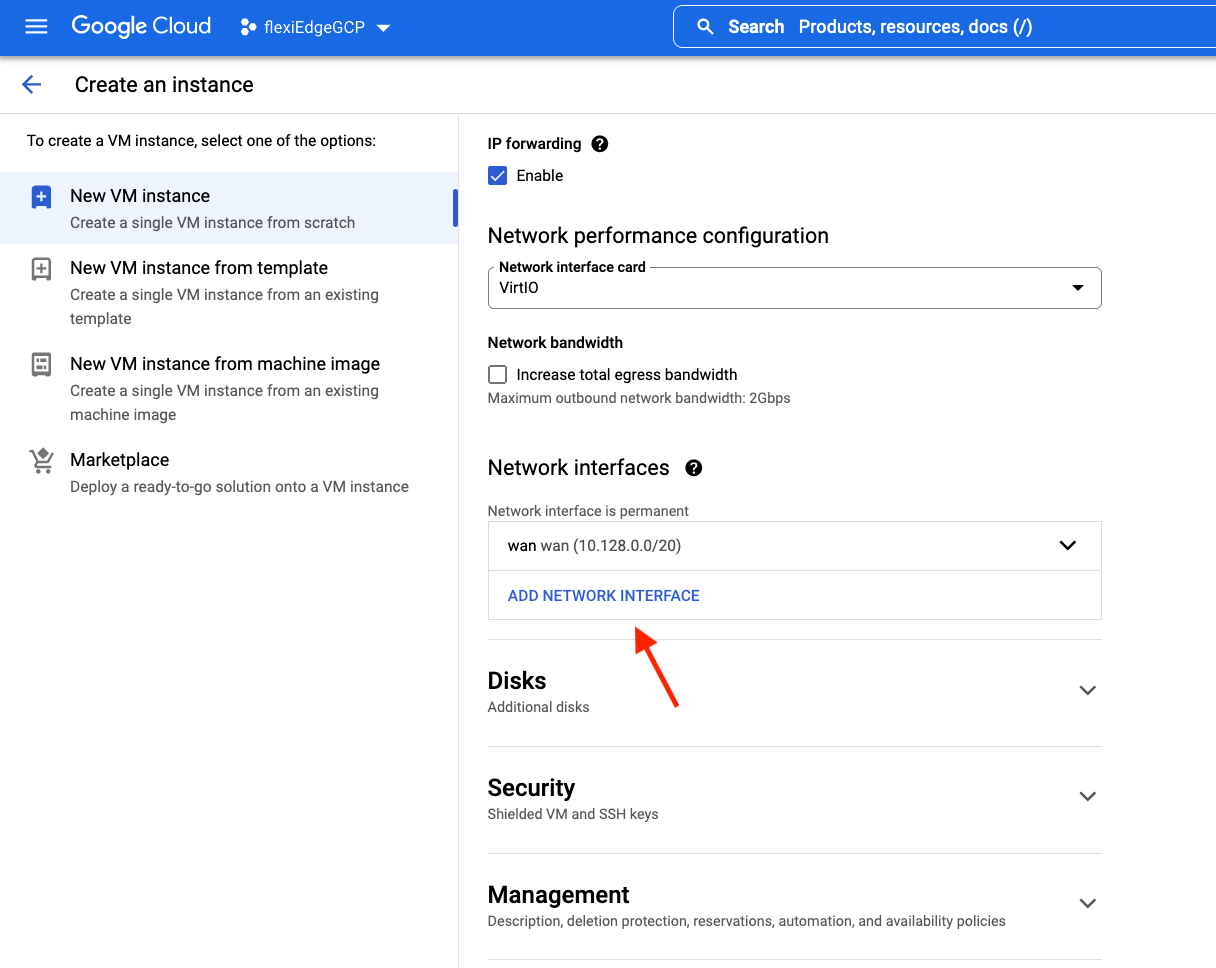Expand the Disks section

[x=1087, y=691]
